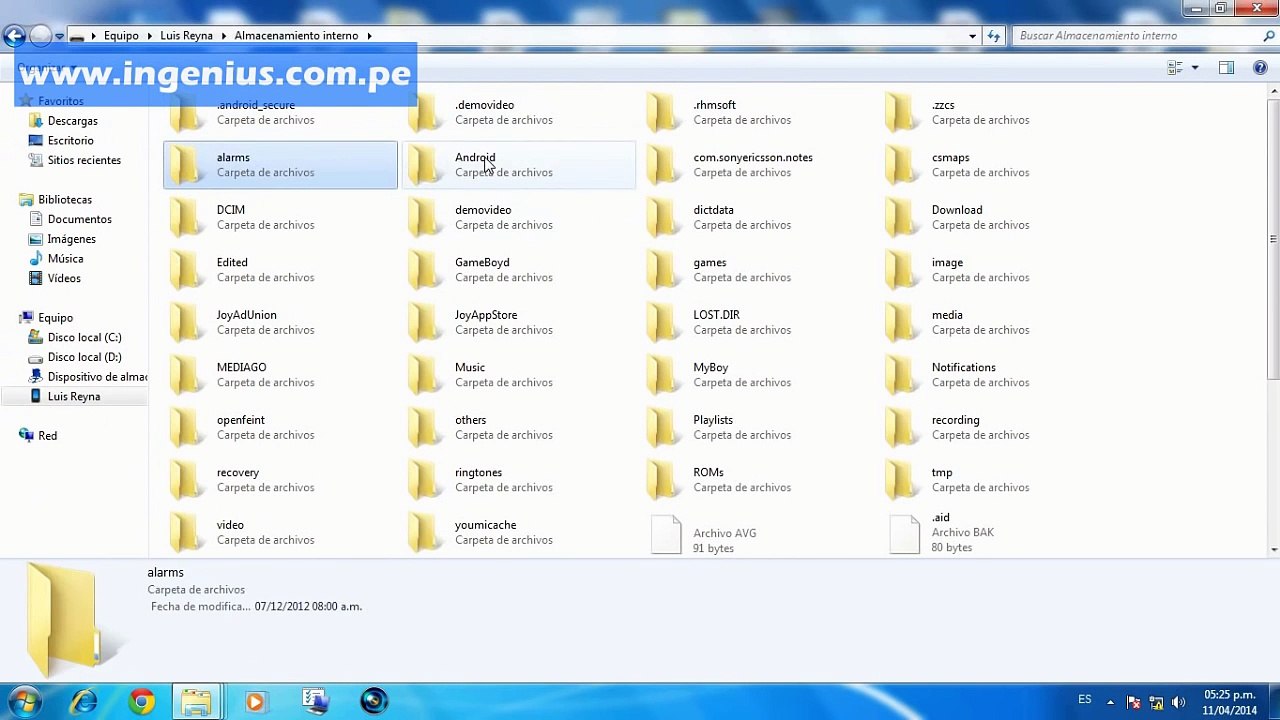Select the LOST.DIR folder
Viewport: 1280px width, 720px height.
coord(757,322)
